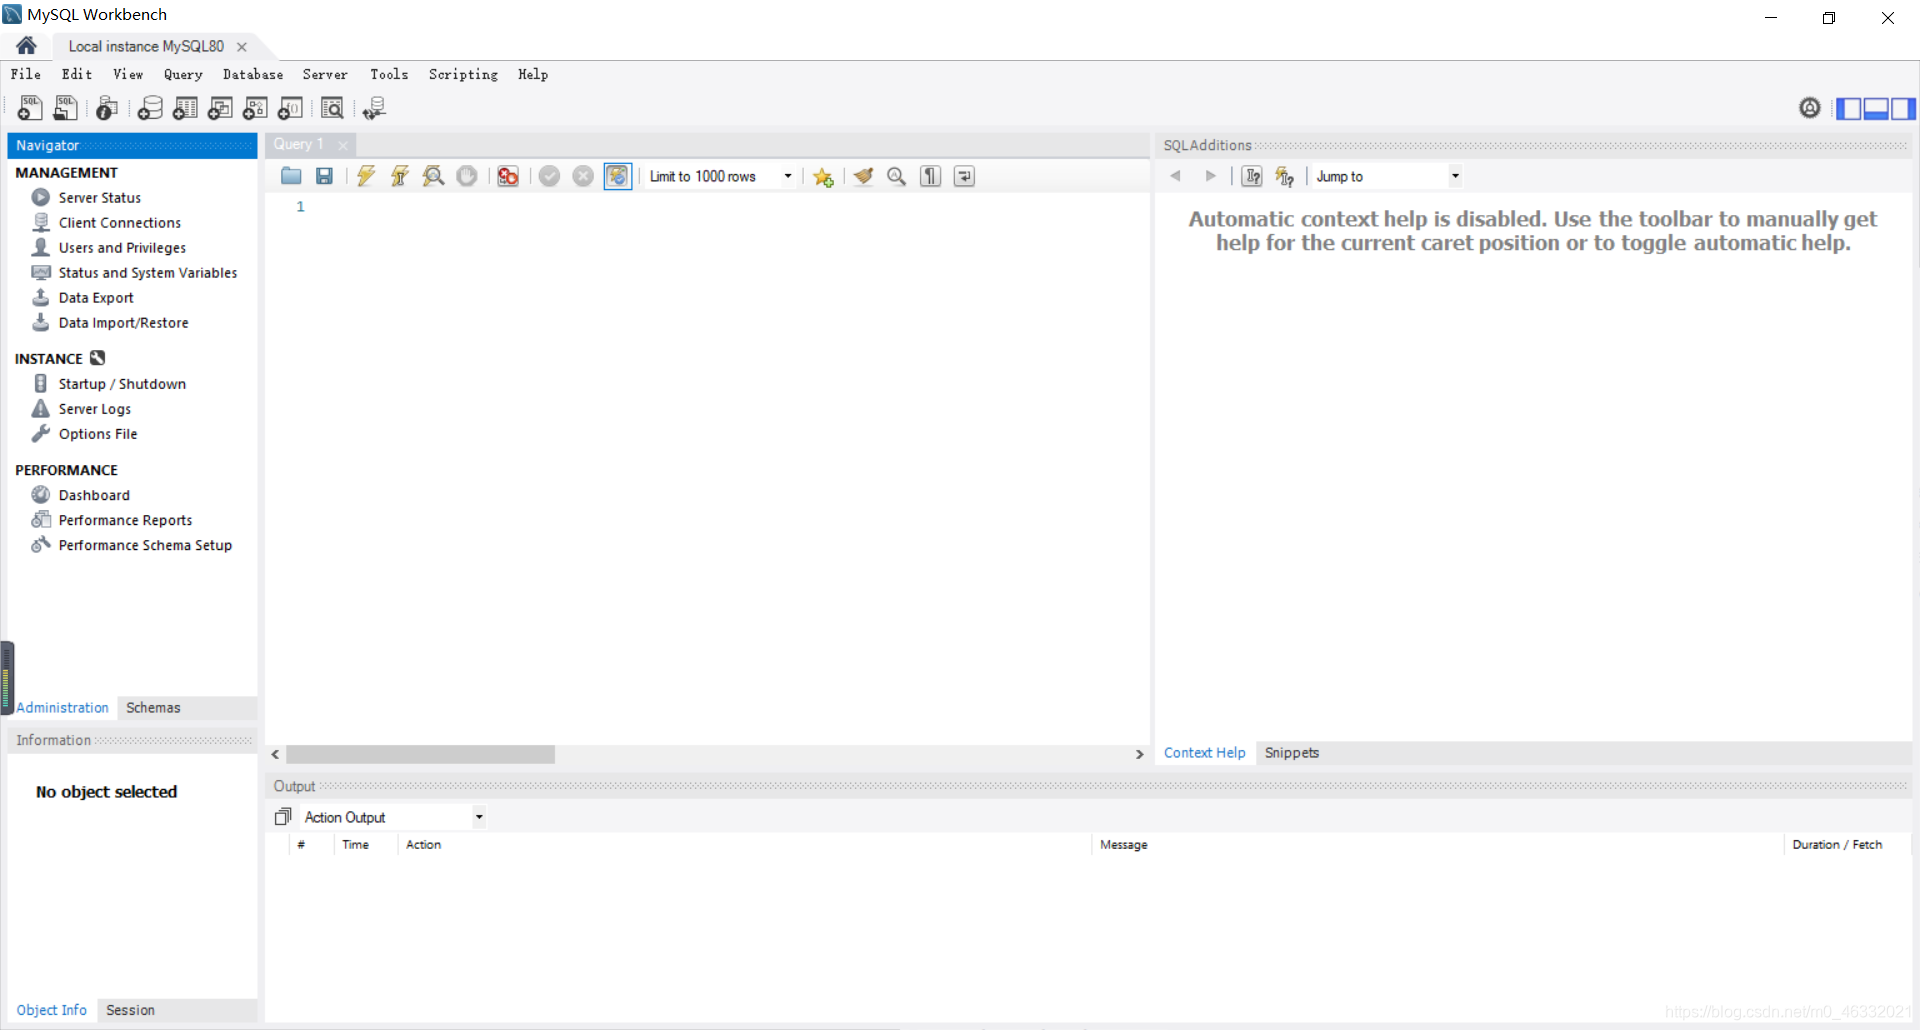Rollback the current transaction X icon
Screen dimensions: 1920x1030
[x=583, y=176]
